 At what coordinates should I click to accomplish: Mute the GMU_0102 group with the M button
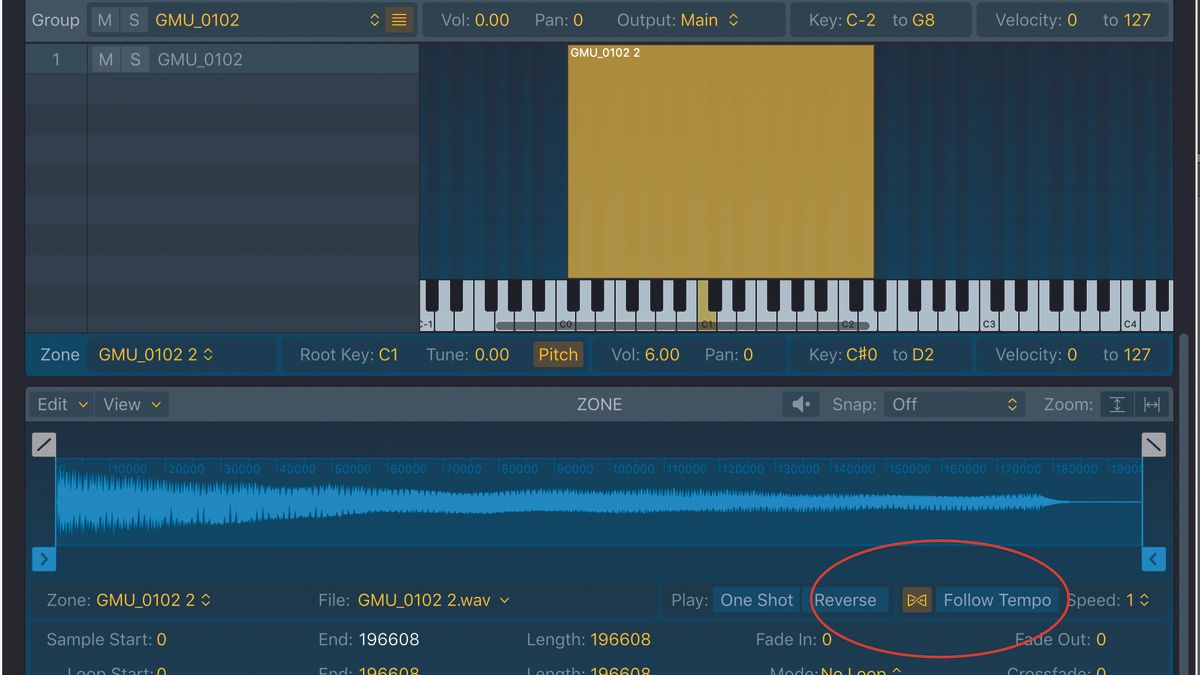point(105,19)
